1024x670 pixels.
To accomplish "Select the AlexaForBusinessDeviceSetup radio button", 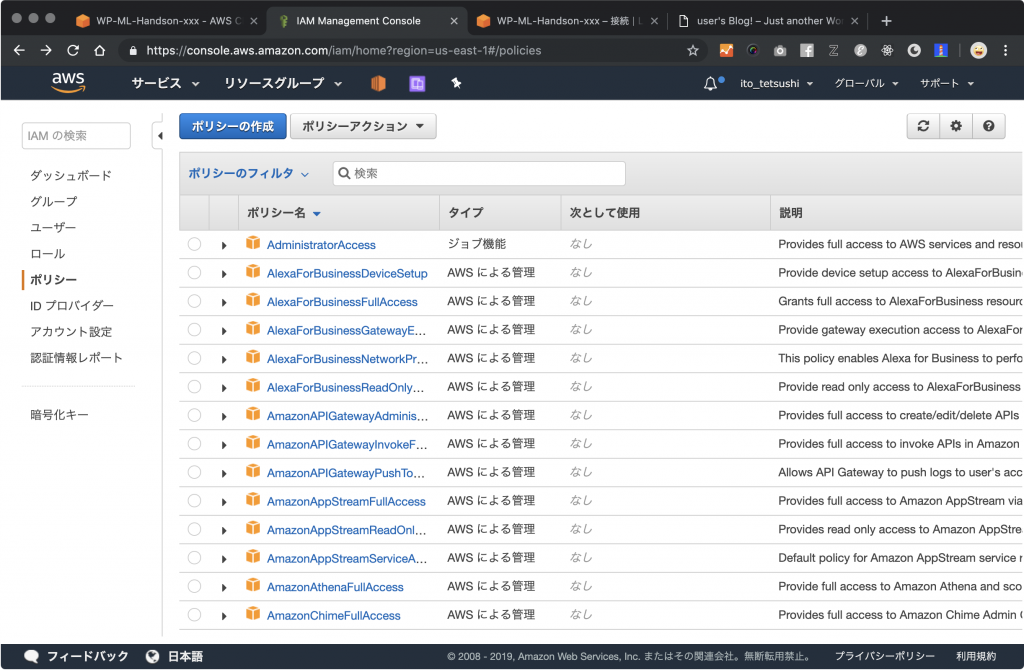I will (x=194, y=272).
